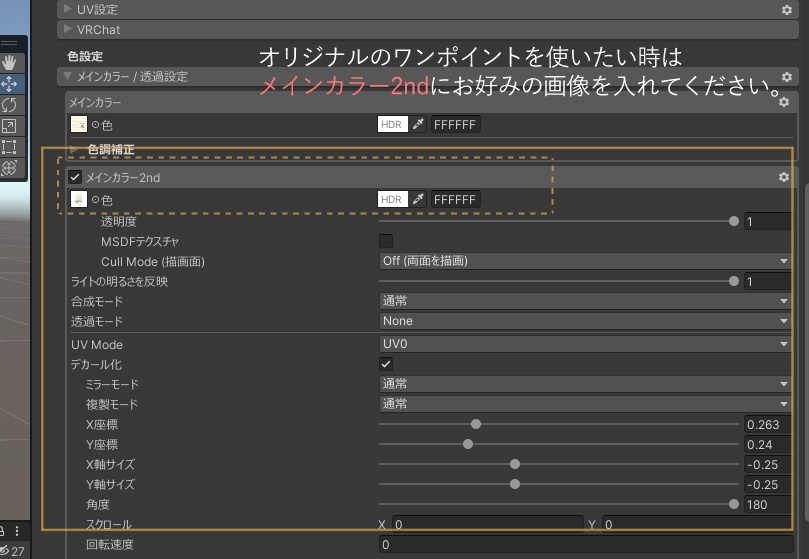Image resolution: width=809 pixels, height=559 pixels.
Task: Click the スクロール Y input field
Action: point(697,524)
